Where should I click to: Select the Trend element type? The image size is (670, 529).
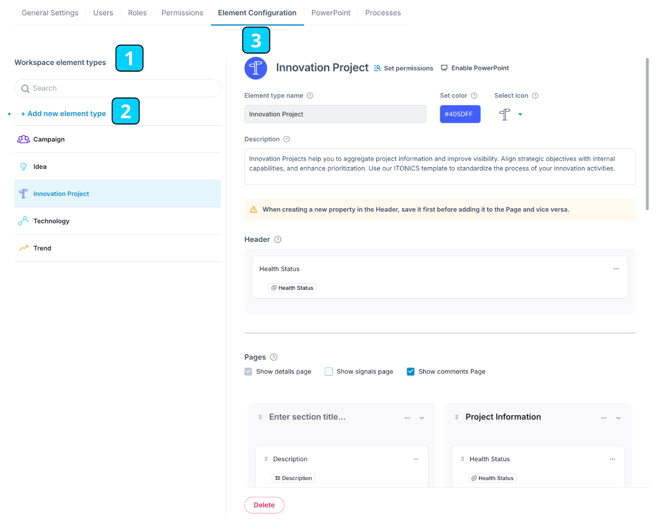[x=118, y=248]
